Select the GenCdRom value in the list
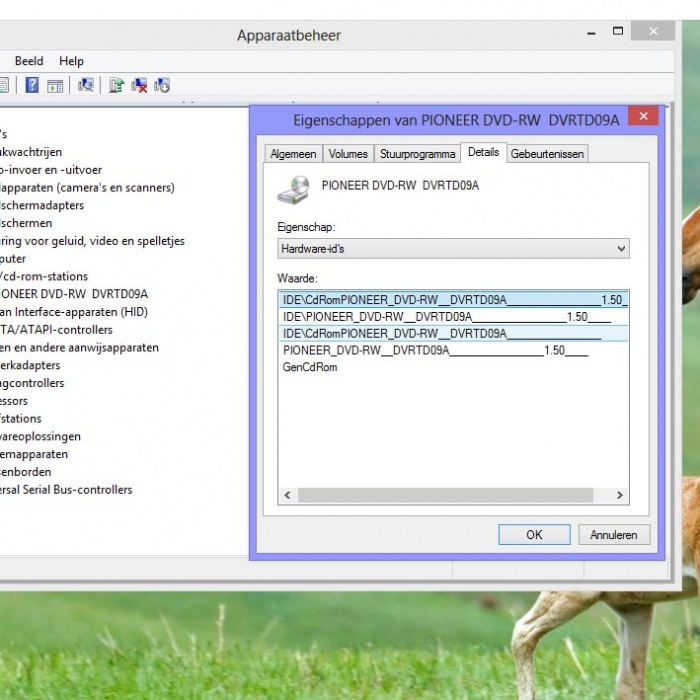Viewport: 700px width, 700px height. [x=310, y=367]
